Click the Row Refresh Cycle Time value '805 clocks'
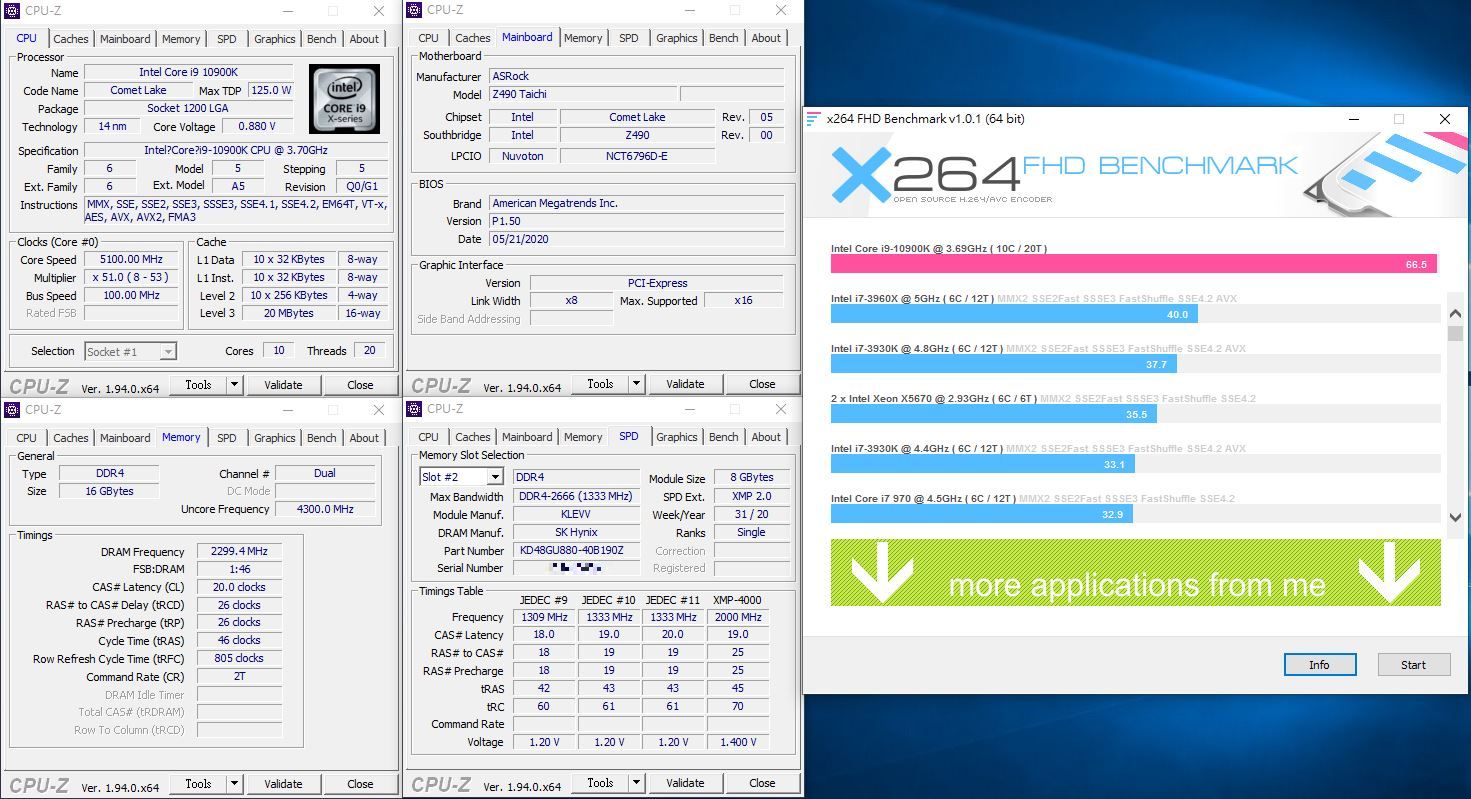 pos(240,659)
